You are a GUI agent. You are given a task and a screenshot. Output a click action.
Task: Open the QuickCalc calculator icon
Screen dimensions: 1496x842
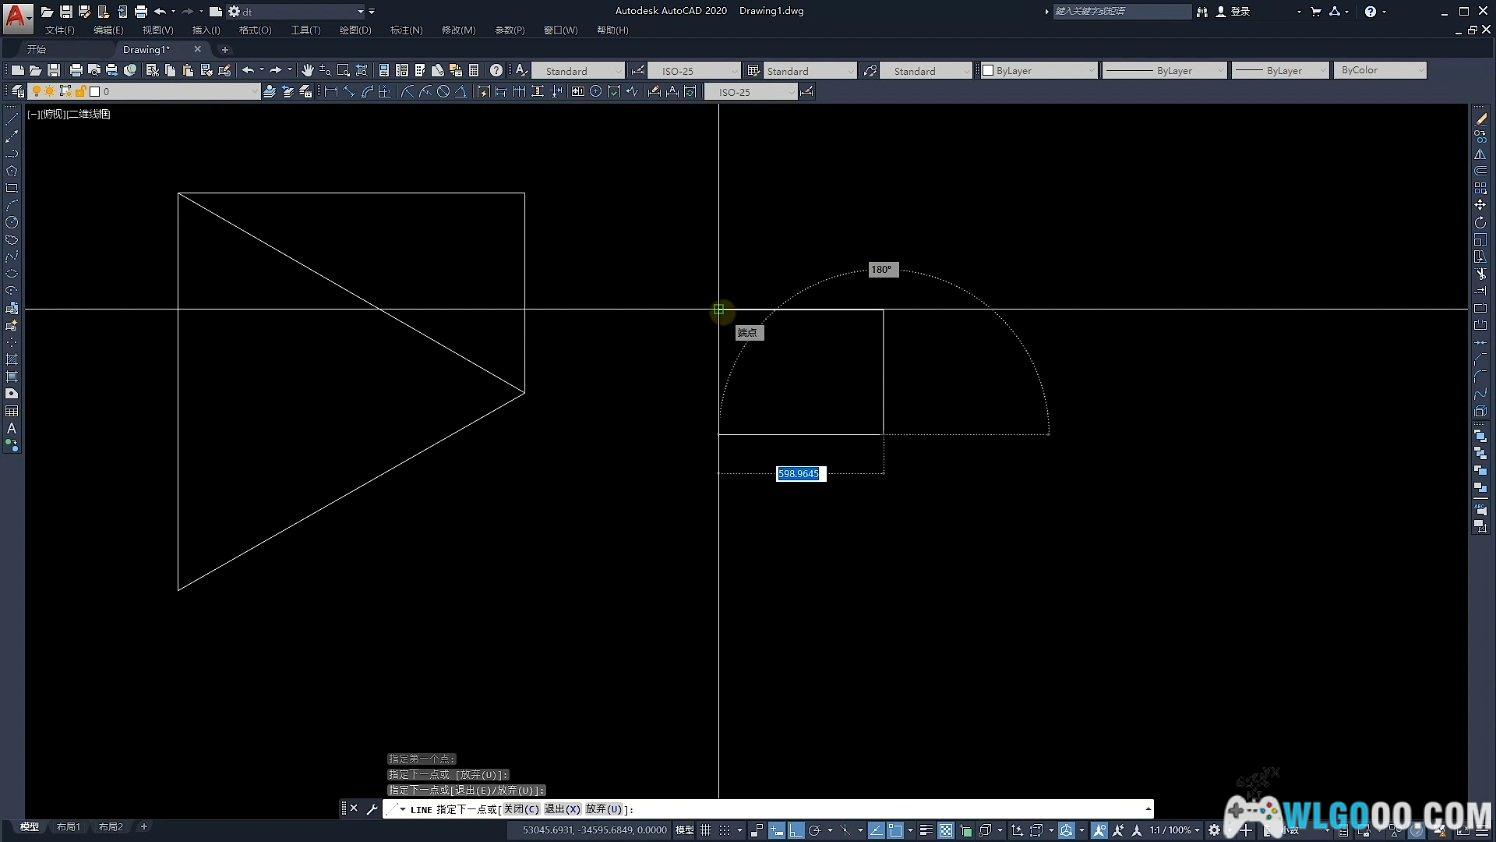coord(474,70)
